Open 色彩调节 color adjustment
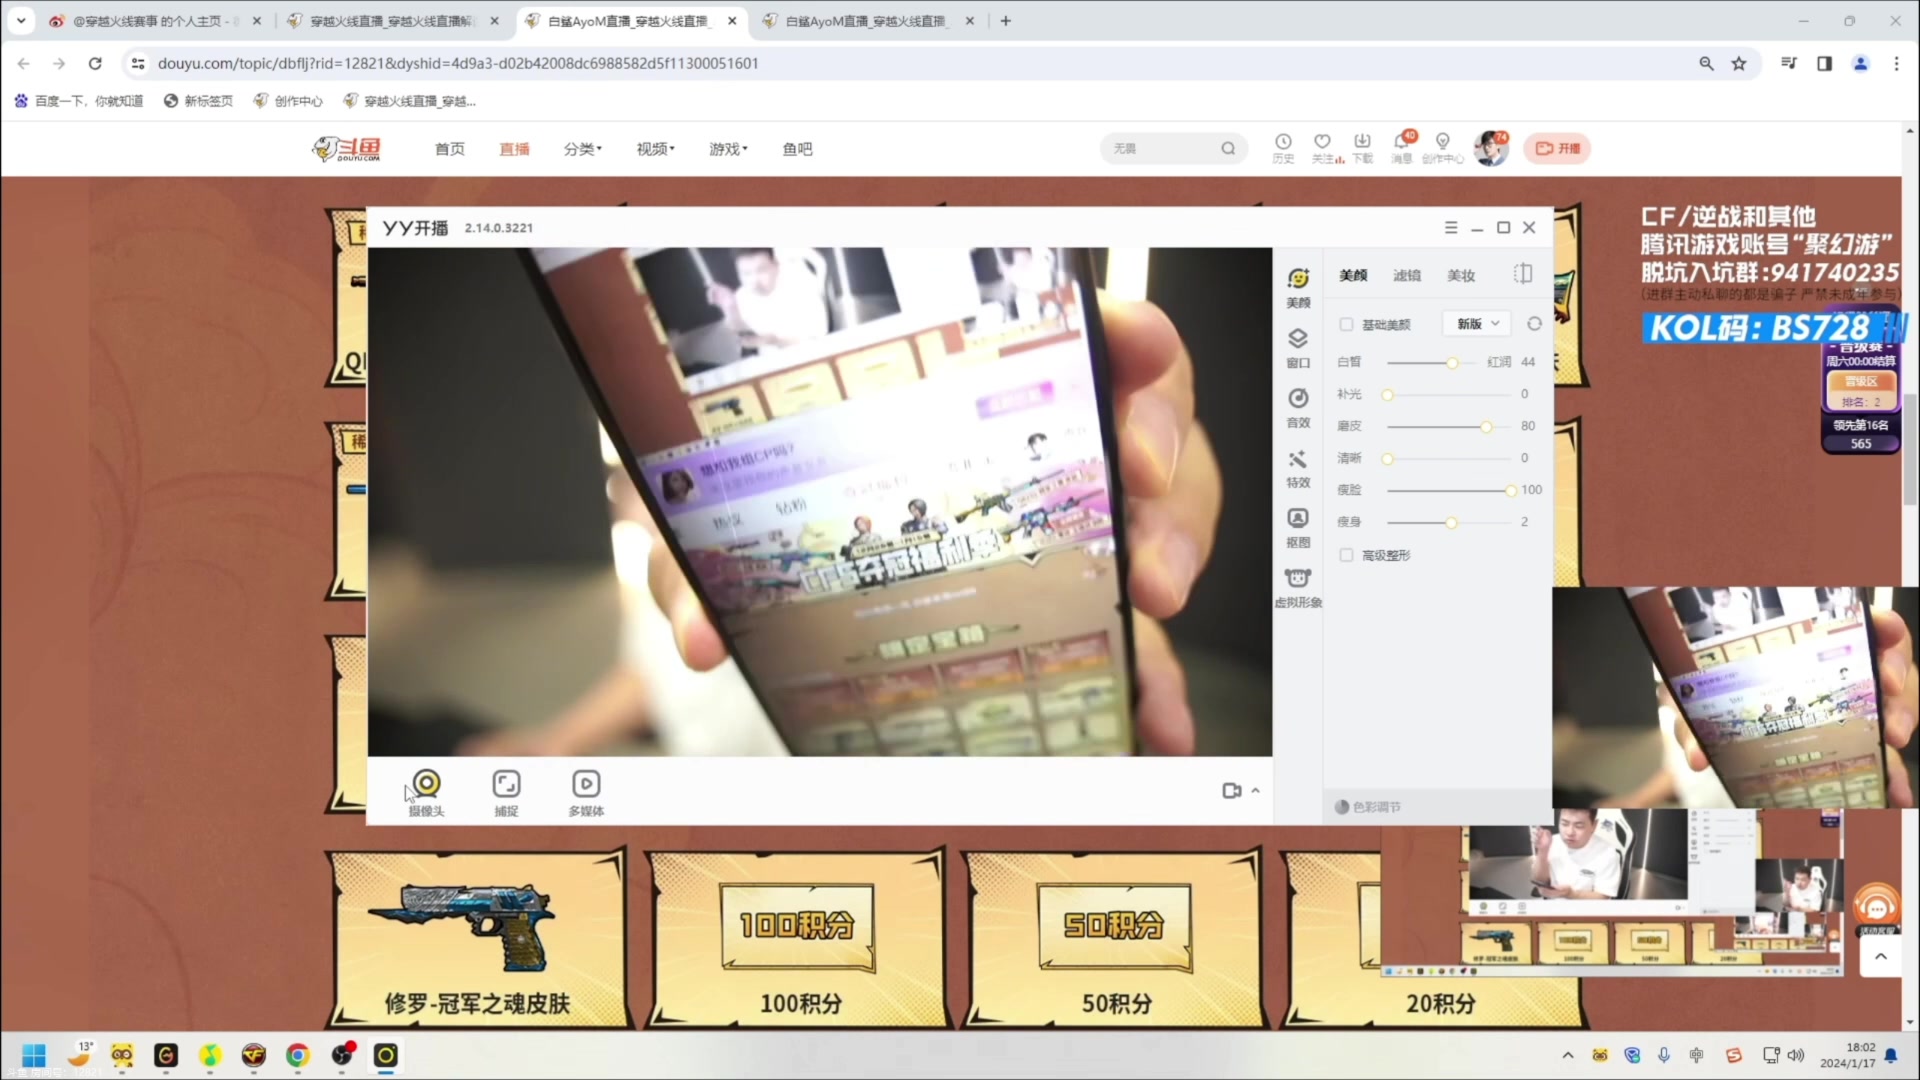Image resolution: width=1920 pixels, height=1080 pixels. pyautogui.click(x=1368, y=806)
